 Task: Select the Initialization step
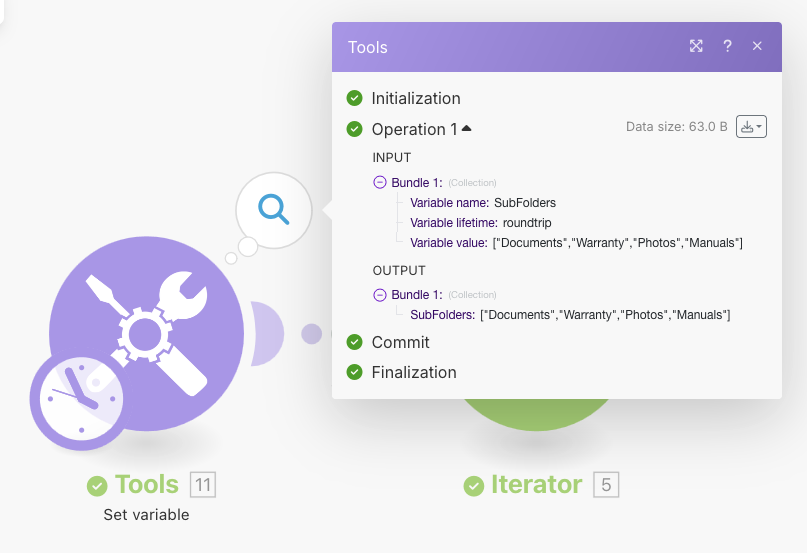[415, 98]
